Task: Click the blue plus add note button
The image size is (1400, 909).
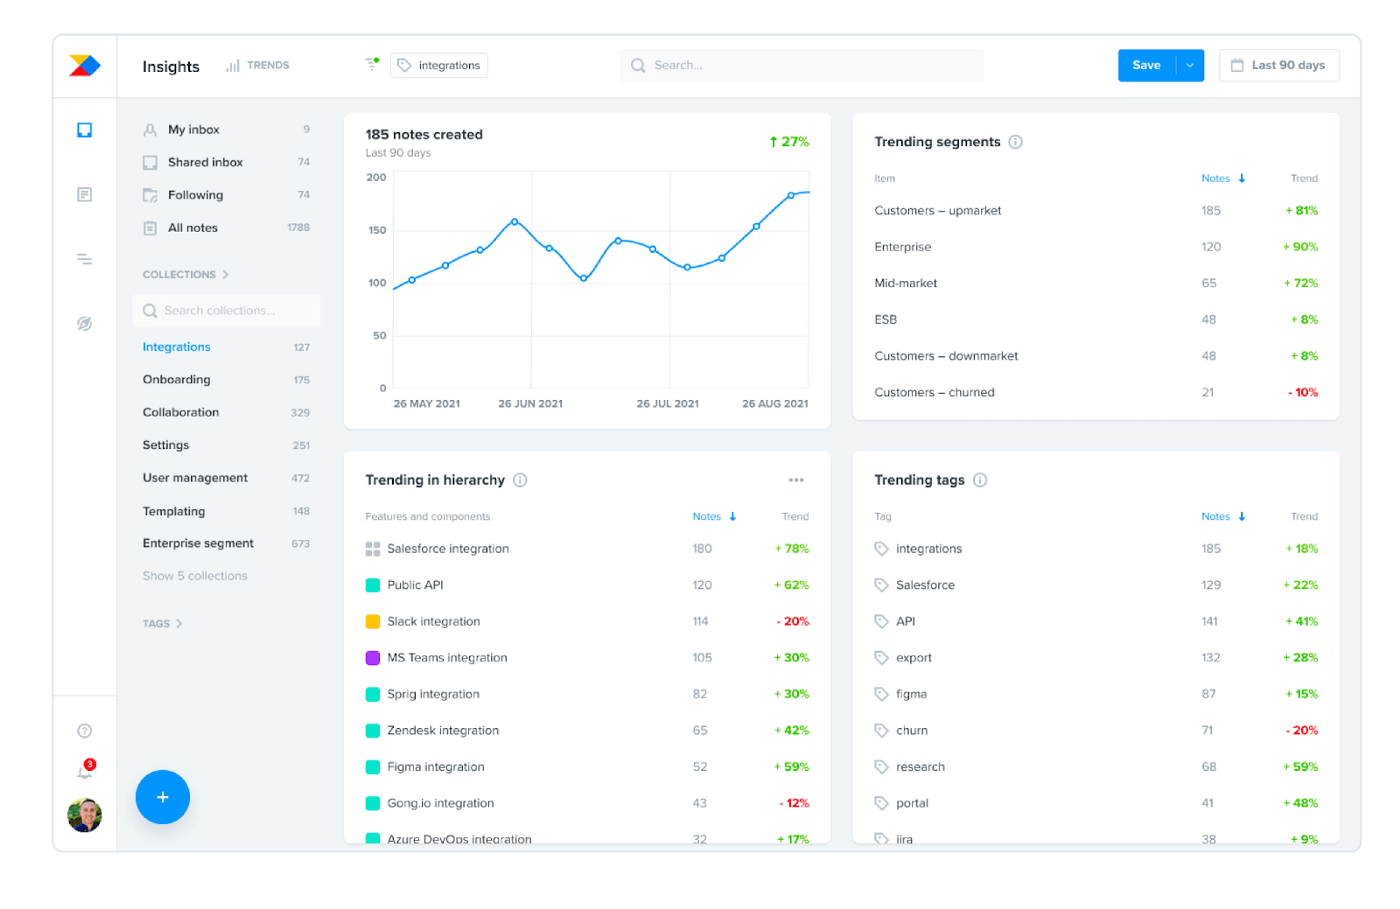Action: coord(163,797)
